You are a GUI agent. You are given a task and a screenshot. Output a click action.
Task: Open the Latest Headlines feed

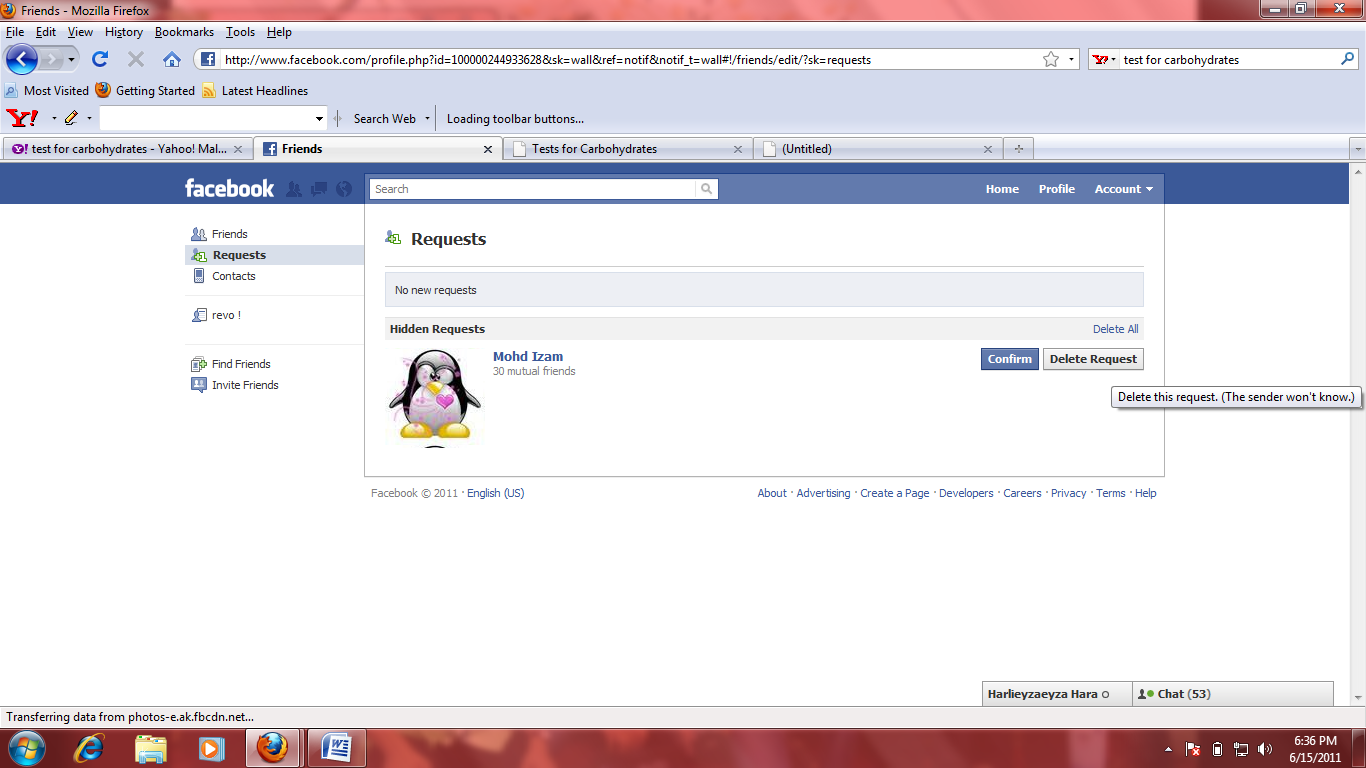tap(255, 90)
